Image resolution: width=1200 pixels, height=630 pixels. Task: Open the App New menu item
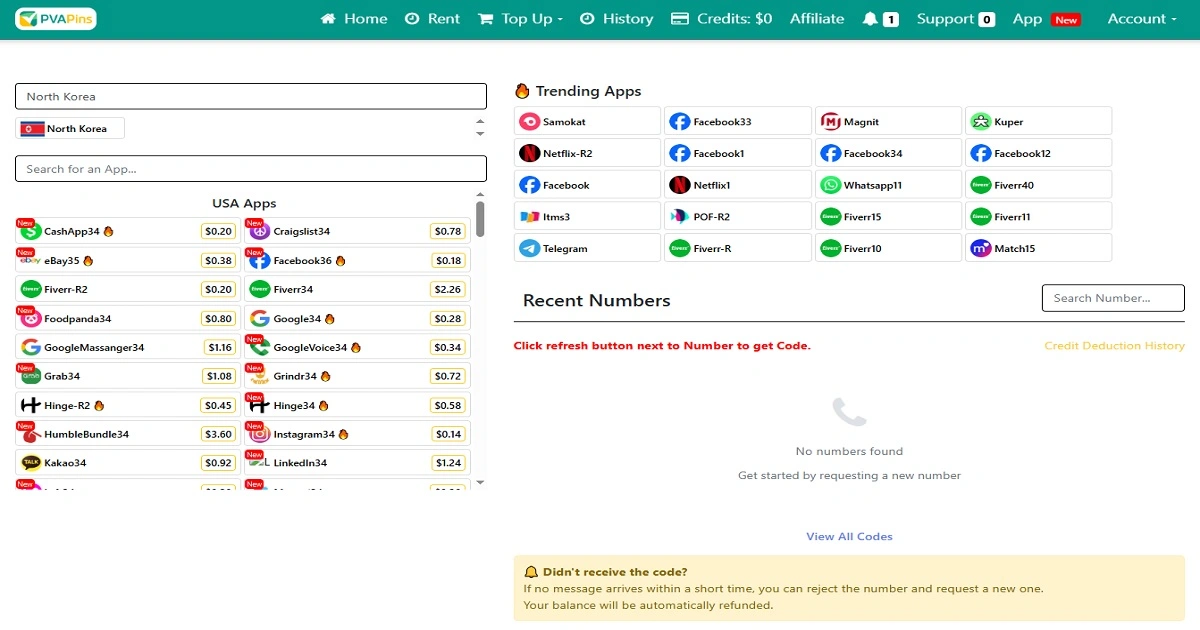tap(1047, 19)
